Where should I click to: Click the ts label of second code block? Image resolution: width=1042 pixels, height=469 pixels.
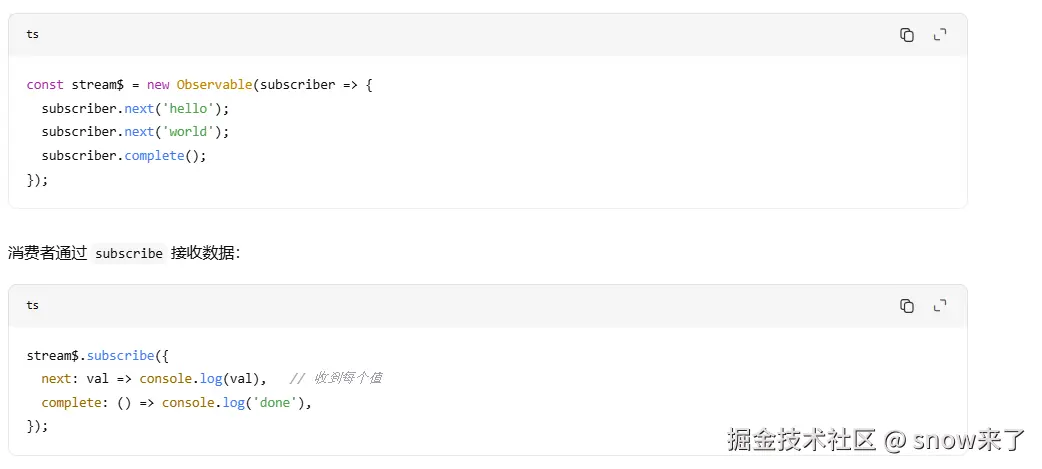pyautogui.click(x=33, y=306)
